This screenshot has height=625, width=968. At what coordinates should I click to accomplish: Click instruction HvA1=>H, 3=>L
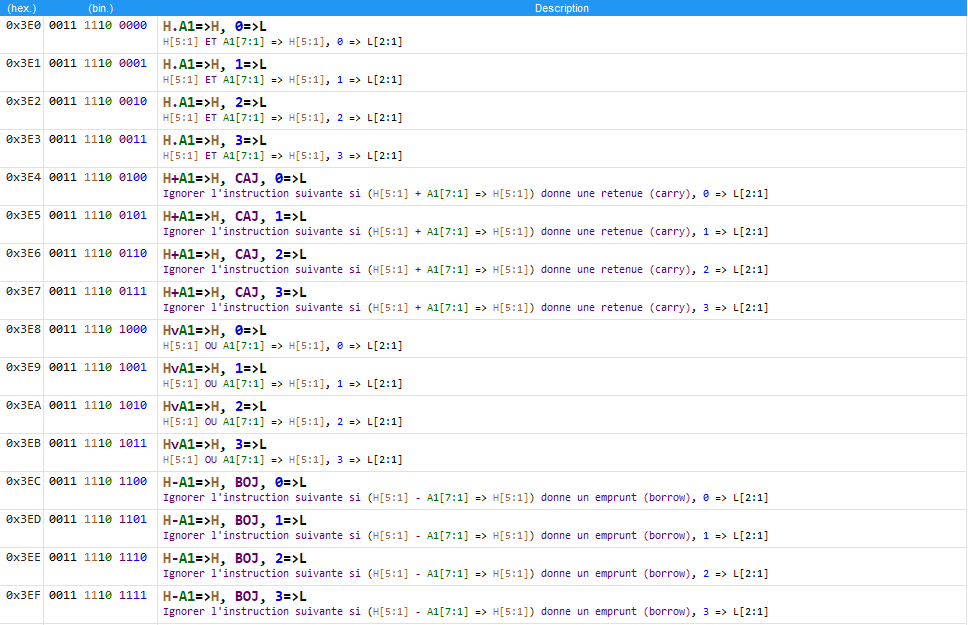click(214, 445)
